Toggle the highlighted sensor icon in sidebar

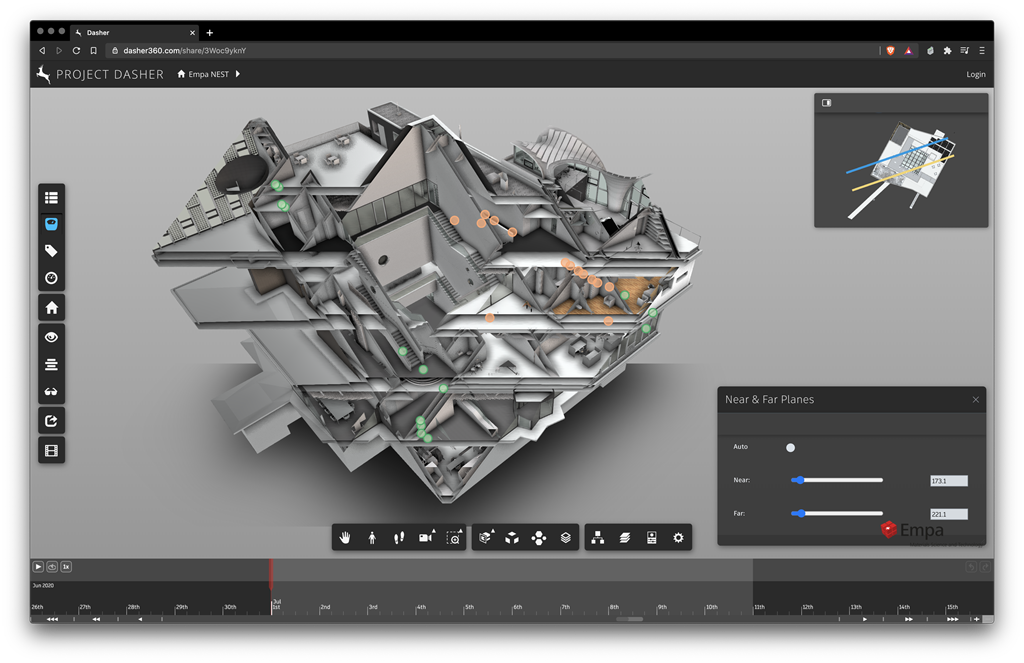pyautogui.click(x=51, y=224)
